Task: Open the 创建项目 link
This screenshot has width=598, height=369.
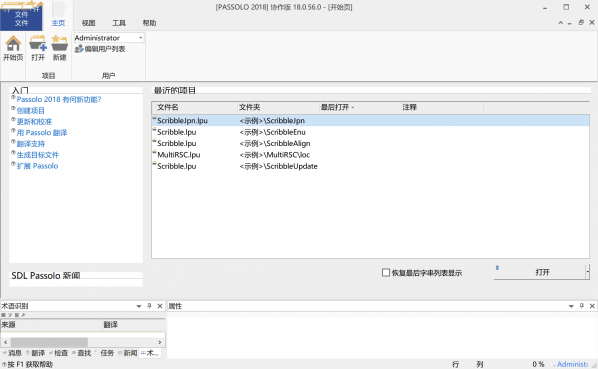Action: (x=31, y=111)
